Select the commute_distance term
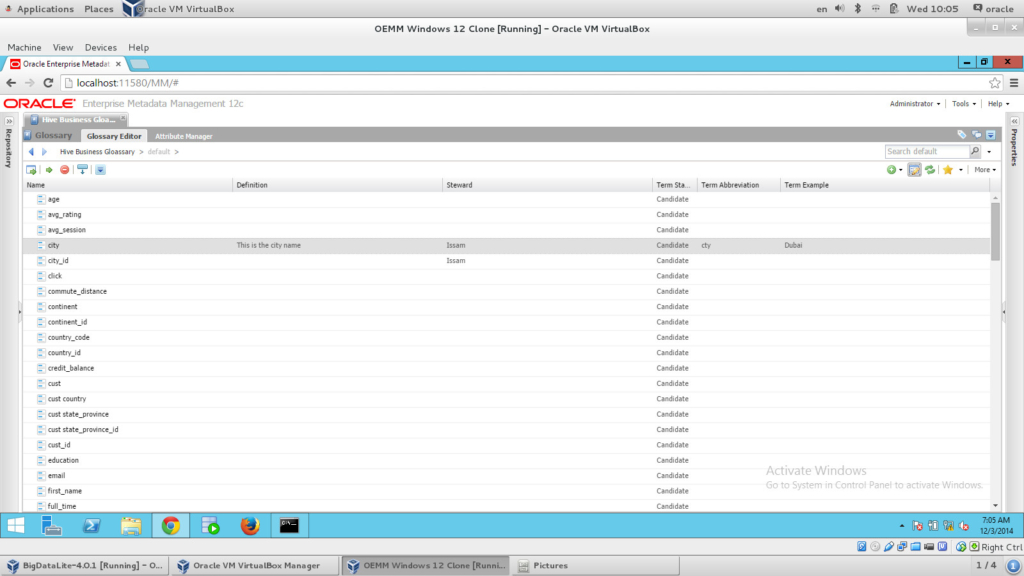Screen dimensions: 1024x576 coord(77,291)
